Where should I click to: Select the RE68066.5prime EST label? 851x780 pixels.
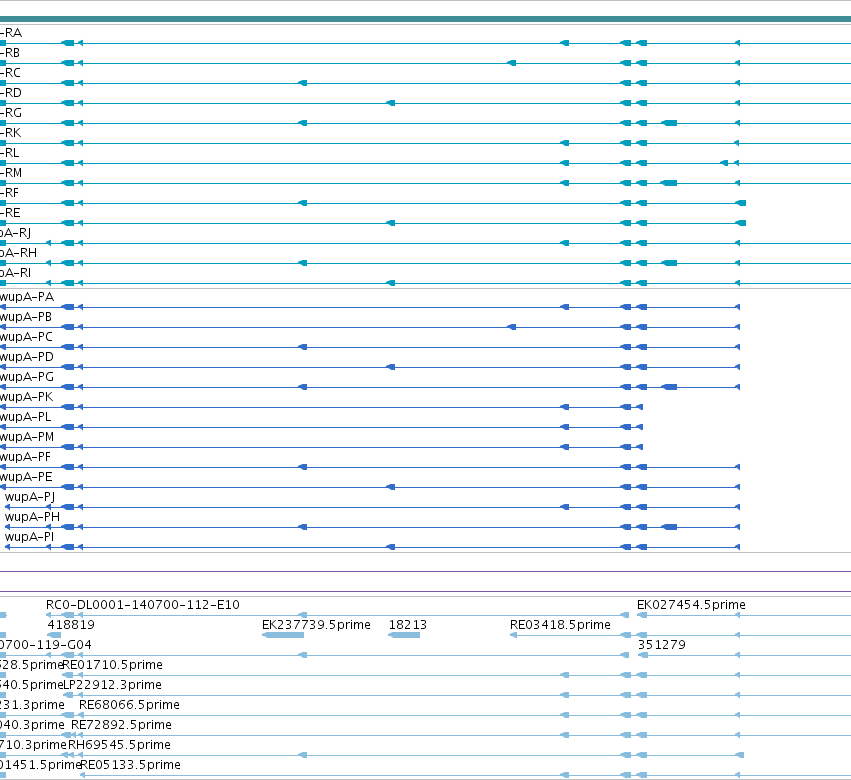[129, 705]
